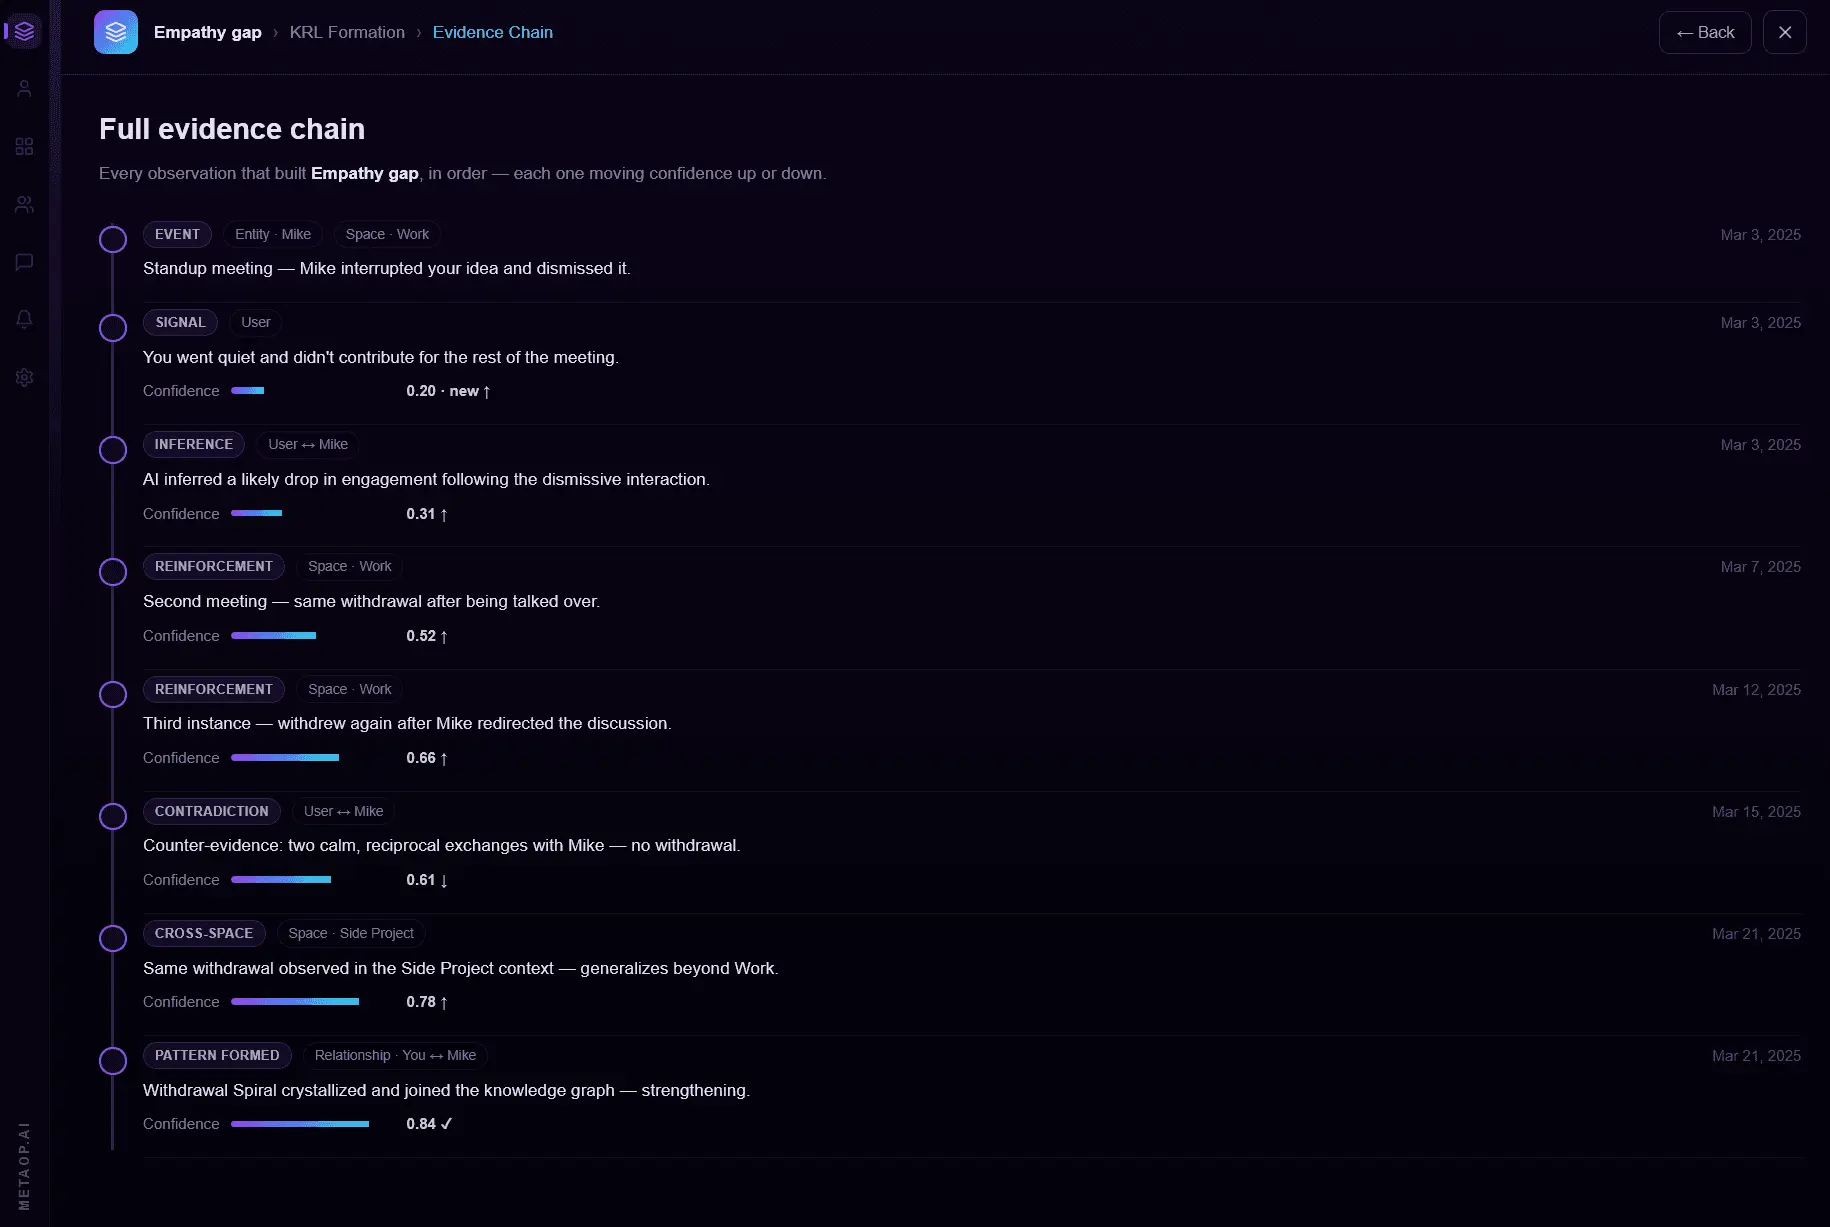Screen dimensions: 1830x1227
Task: Click the 0.52 confidence bar
Action: pyautogui.click(x=274, y=636)
